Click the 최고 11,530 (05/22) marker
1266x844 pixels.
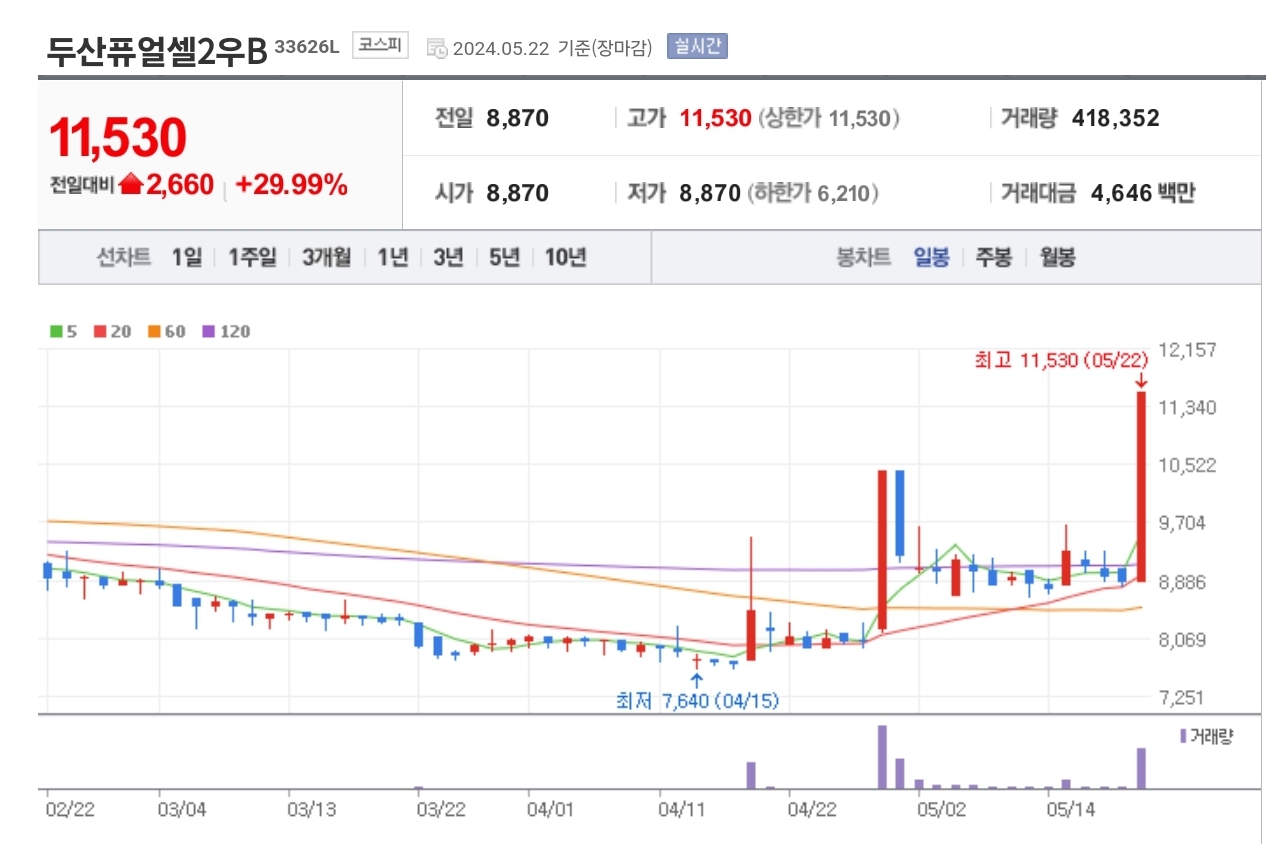tap(1061, 360)
